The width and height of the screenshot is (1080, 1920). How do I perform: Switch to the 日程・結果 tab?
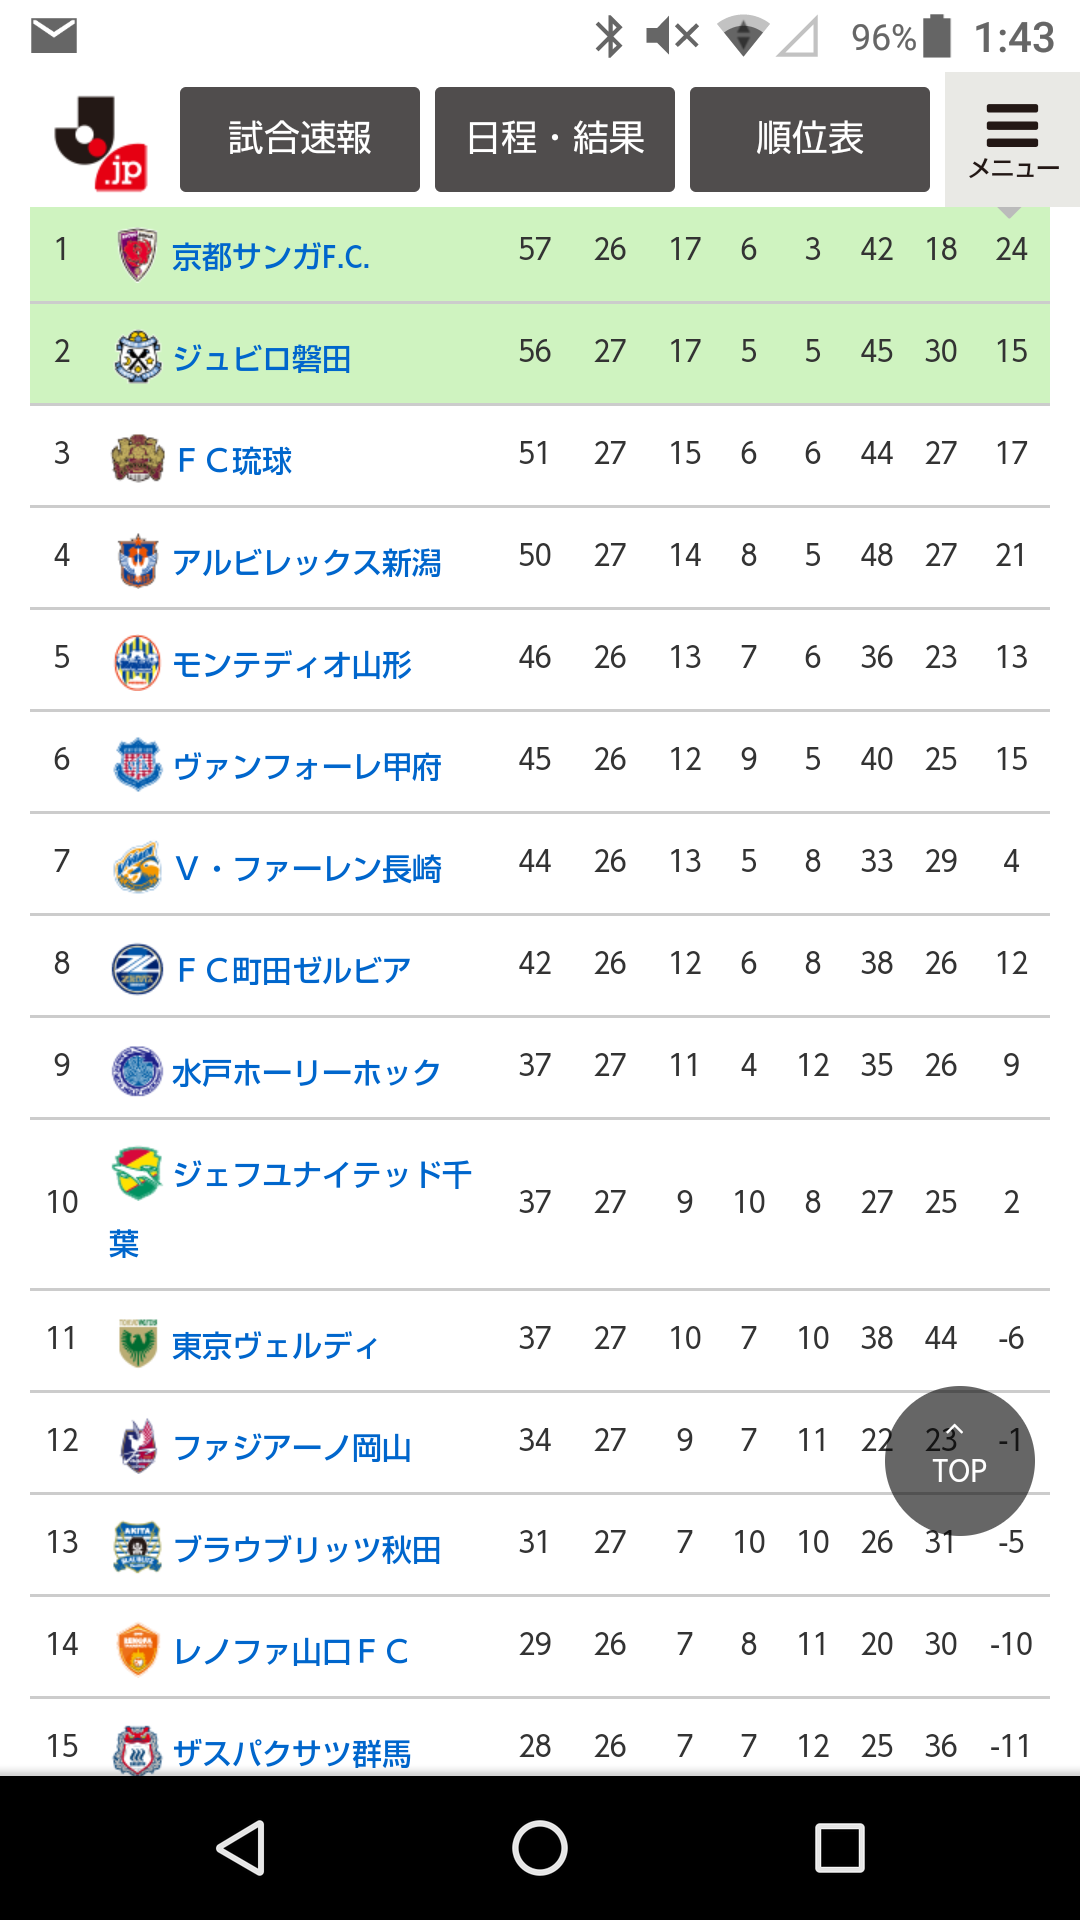555,139
